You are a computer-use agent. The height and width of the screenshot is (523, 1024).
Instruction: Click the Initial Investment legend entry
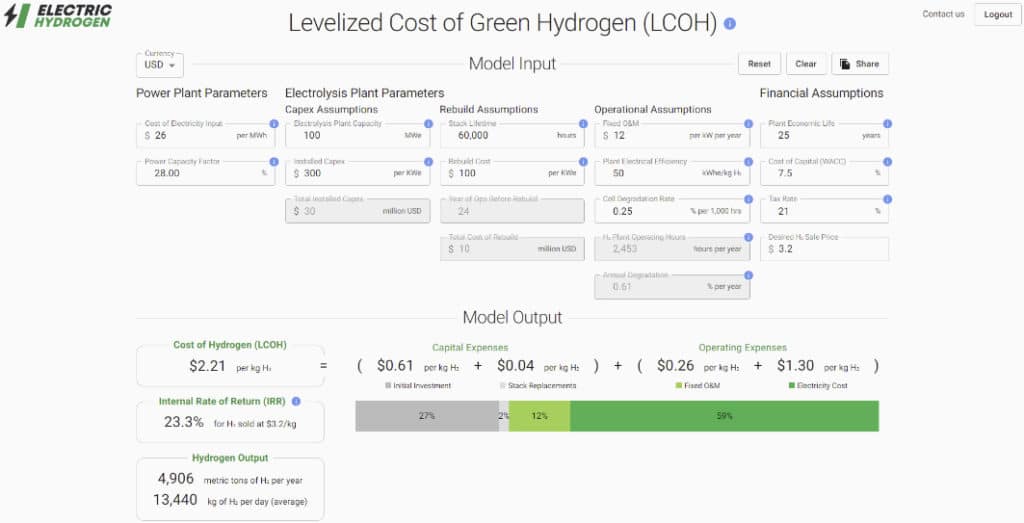point(418,386)
